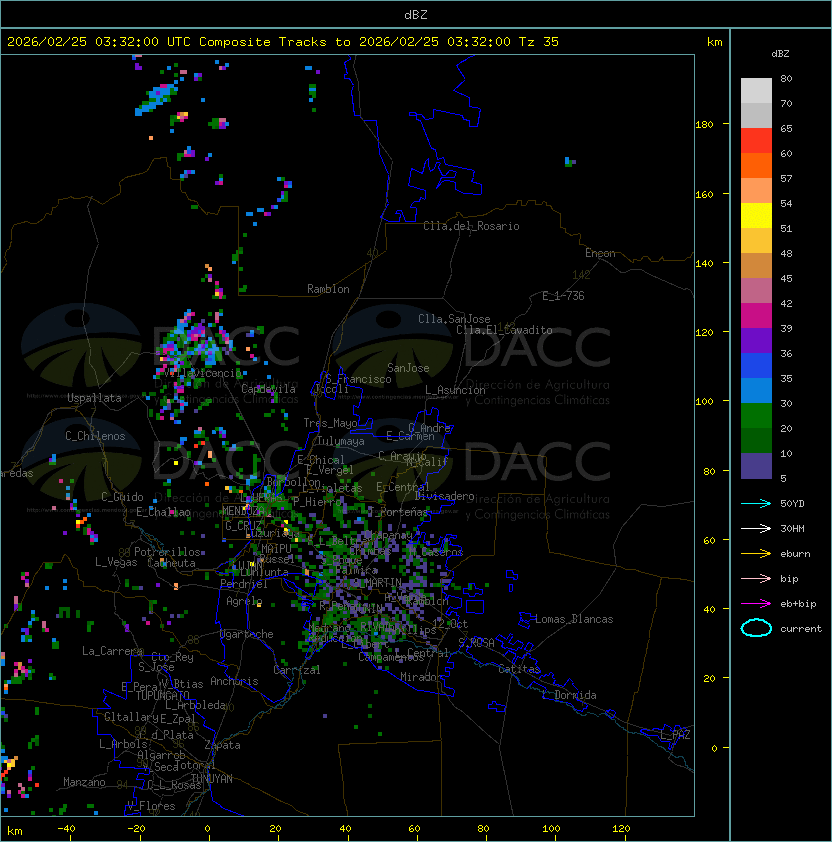832x842 pixels.
Task: Click the 'Agrelo' map label
Action: pos(244,601)
